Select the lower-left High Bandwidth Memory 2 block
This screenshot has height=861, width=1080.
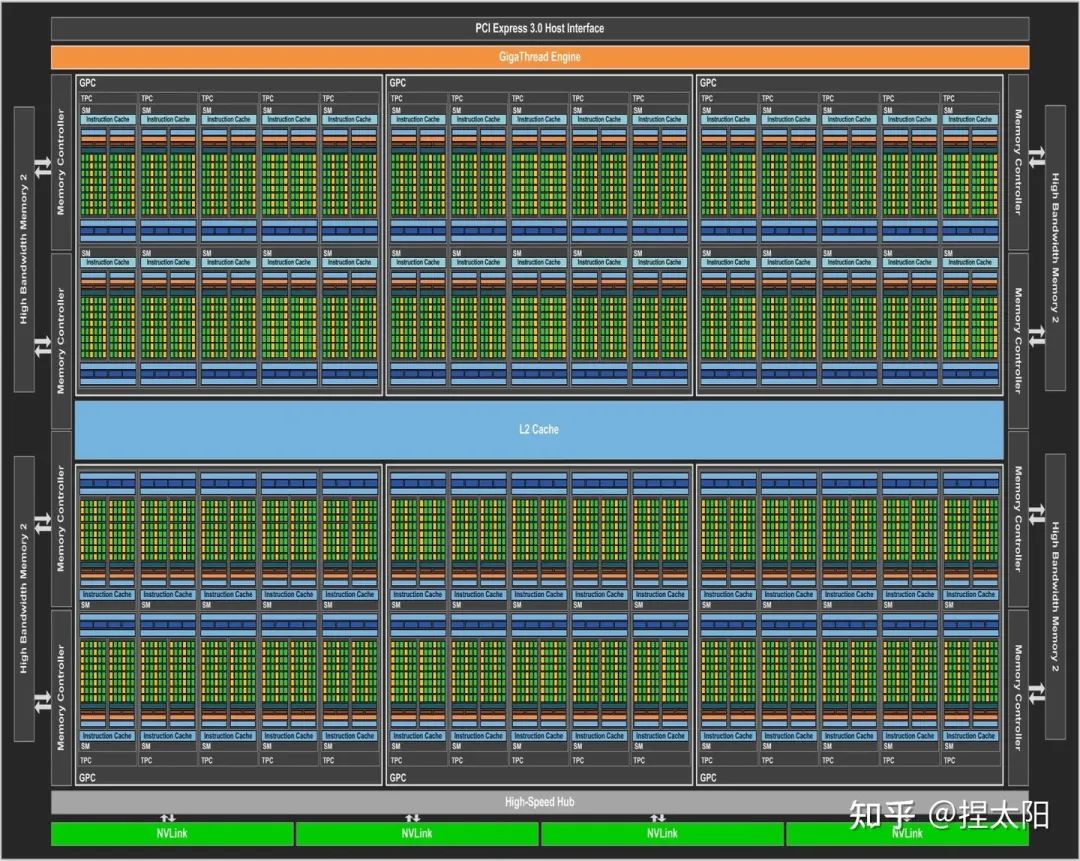coord(24,599)
